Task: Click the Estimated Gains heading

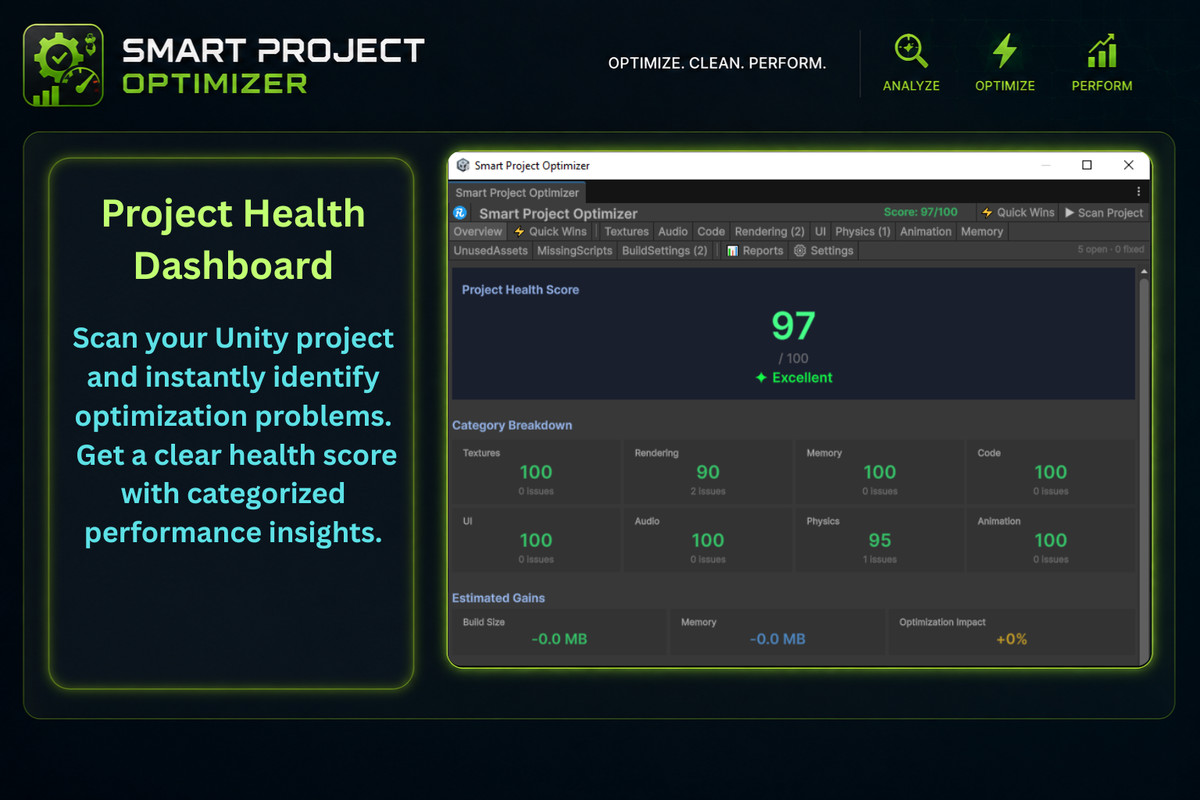Action: [x=498, y=598]
